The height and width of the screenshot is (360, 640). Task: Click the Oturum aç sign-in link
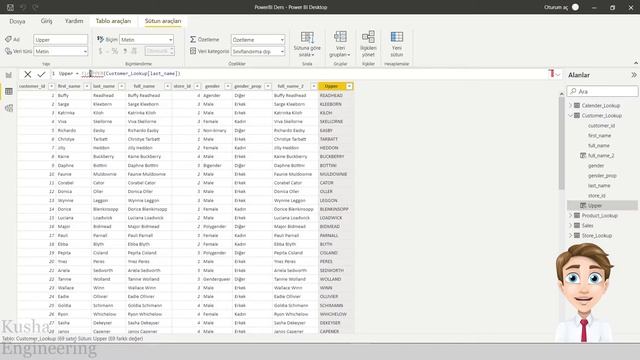(x=556, y=7)
